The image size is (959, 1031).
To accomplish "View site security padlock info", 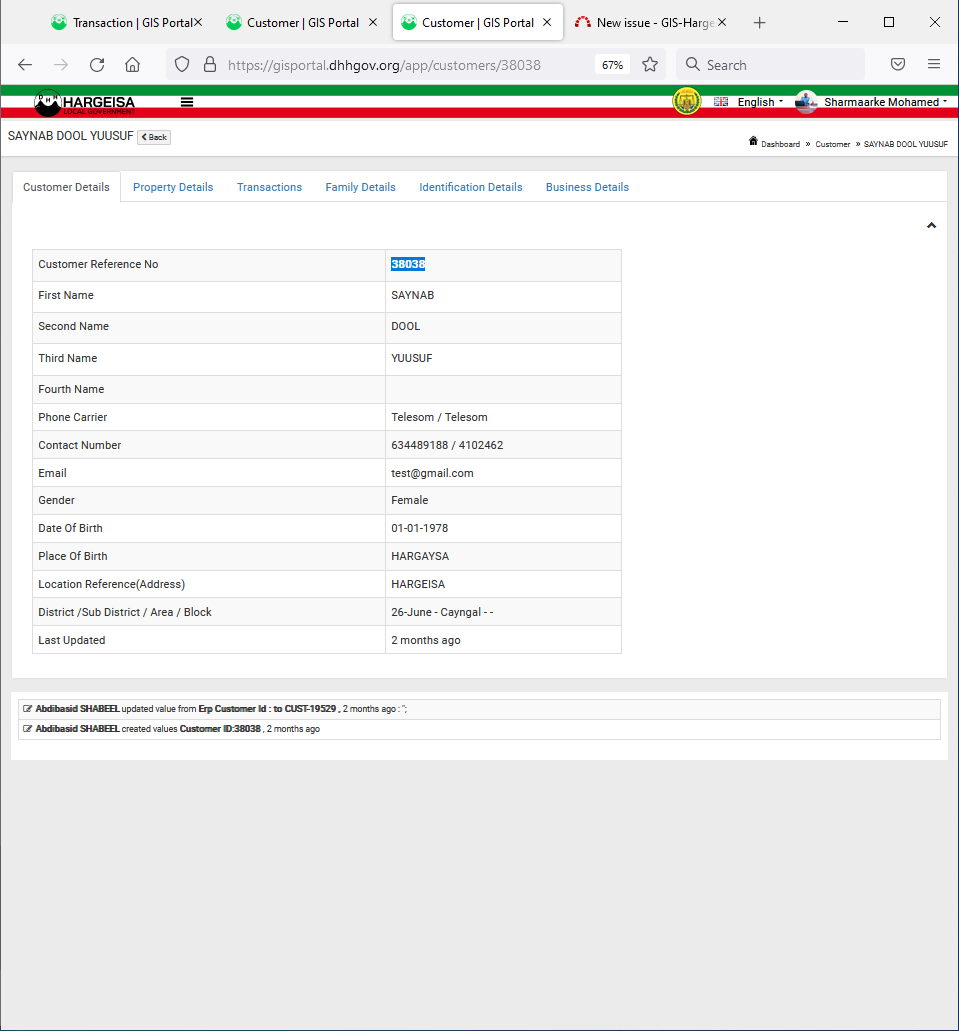I will pyautogui.click(x=210, y=64).
